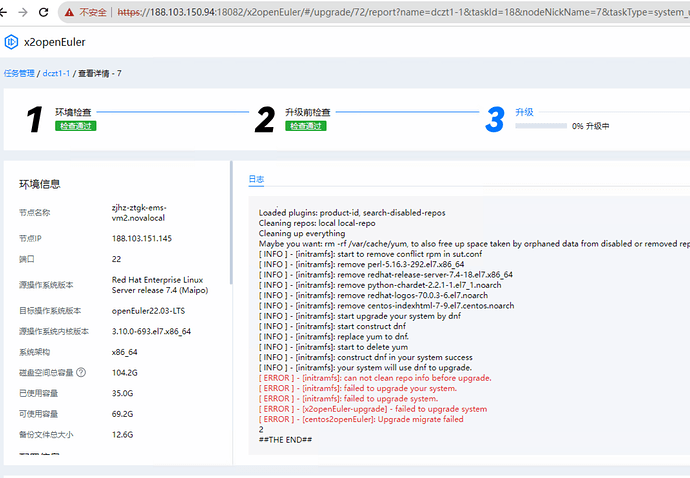Open the 任务管理 breadcrumb link

click(18, 73)
